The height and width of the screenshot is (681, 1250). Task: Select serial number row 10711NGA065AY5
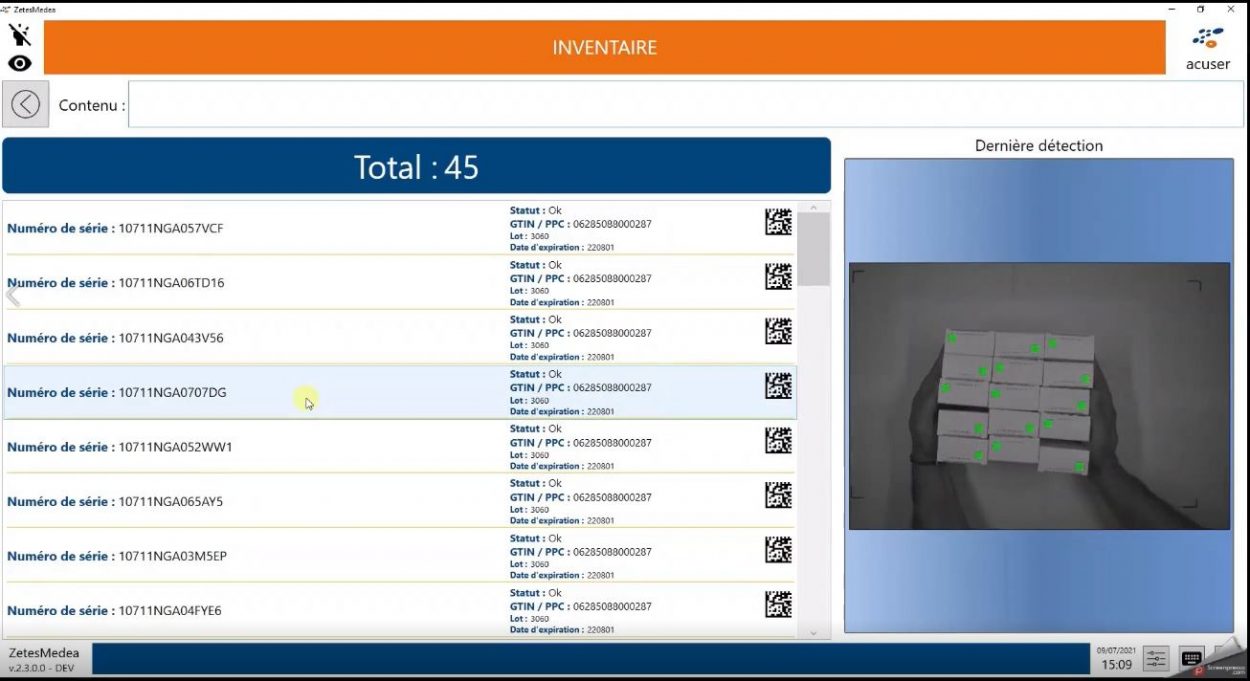tap(250, 502)
